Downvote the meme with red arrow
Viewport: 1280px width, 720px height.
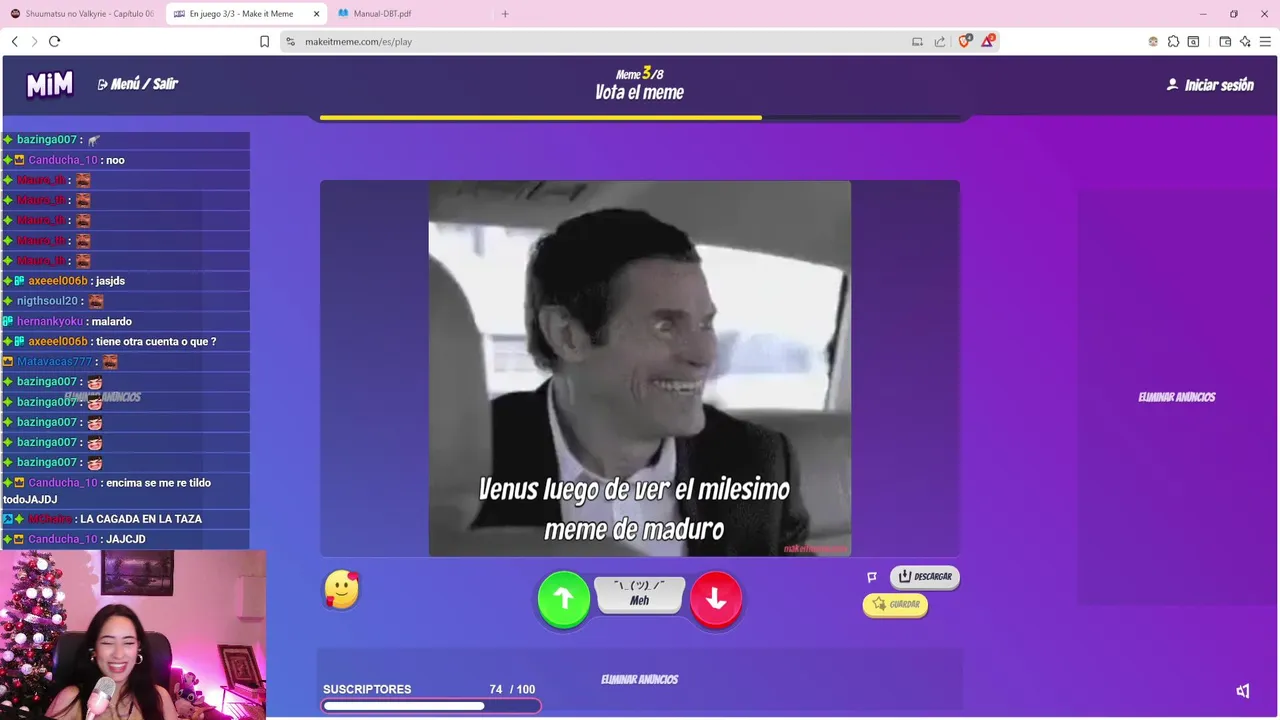click(x=716, y=599)
